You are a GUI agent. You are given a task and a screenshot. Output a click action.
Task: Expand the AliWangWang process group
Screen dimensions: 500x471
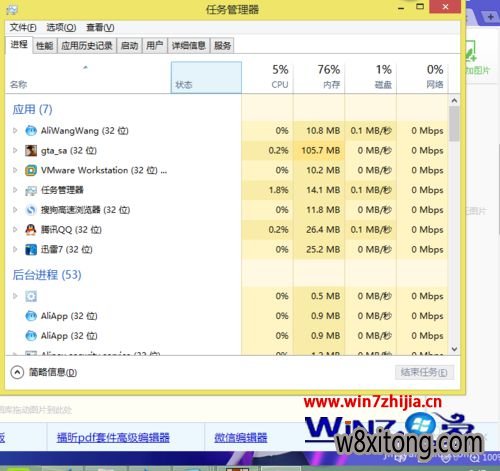point(15,130)
